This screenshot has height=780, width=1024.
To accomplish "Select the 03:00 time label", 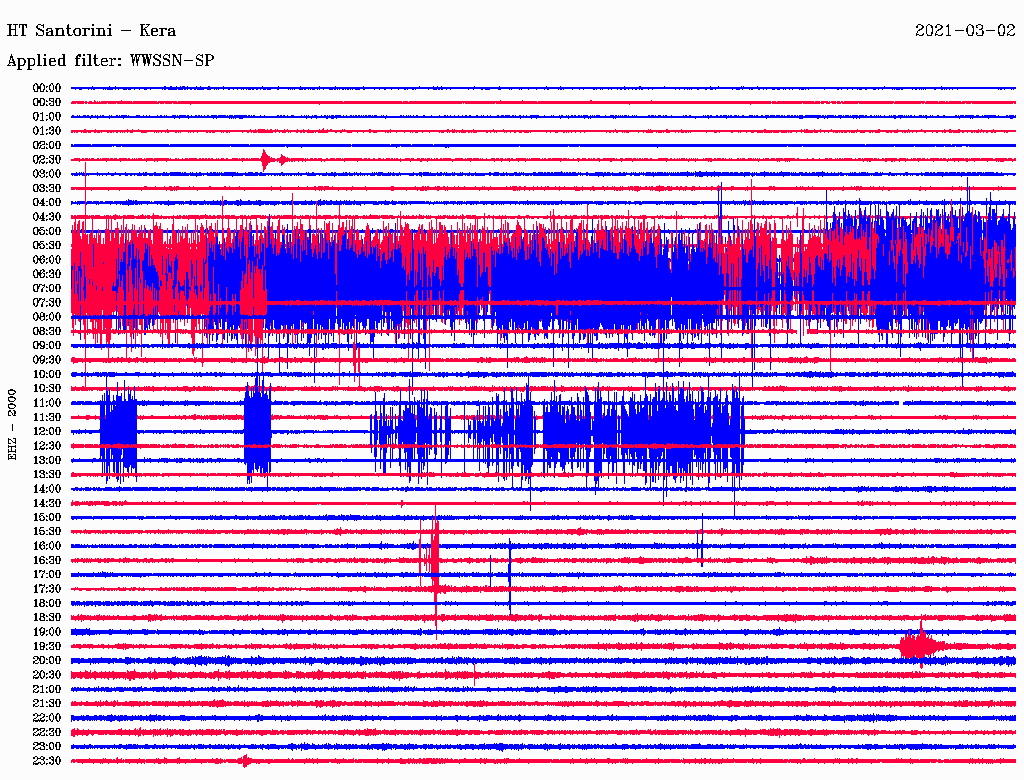I will [47, 174].
